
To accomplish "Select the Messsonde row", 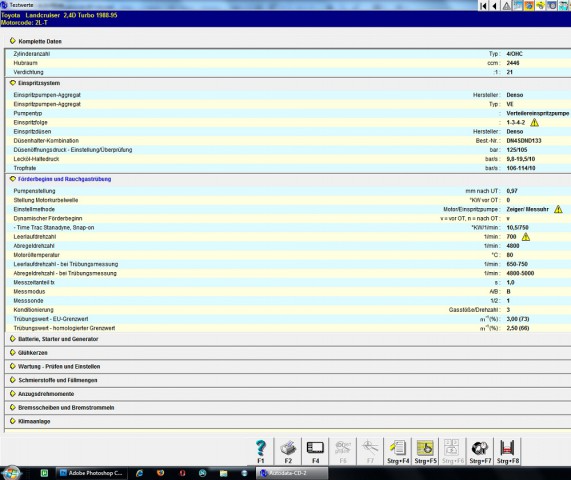I will tap(288, 300).
